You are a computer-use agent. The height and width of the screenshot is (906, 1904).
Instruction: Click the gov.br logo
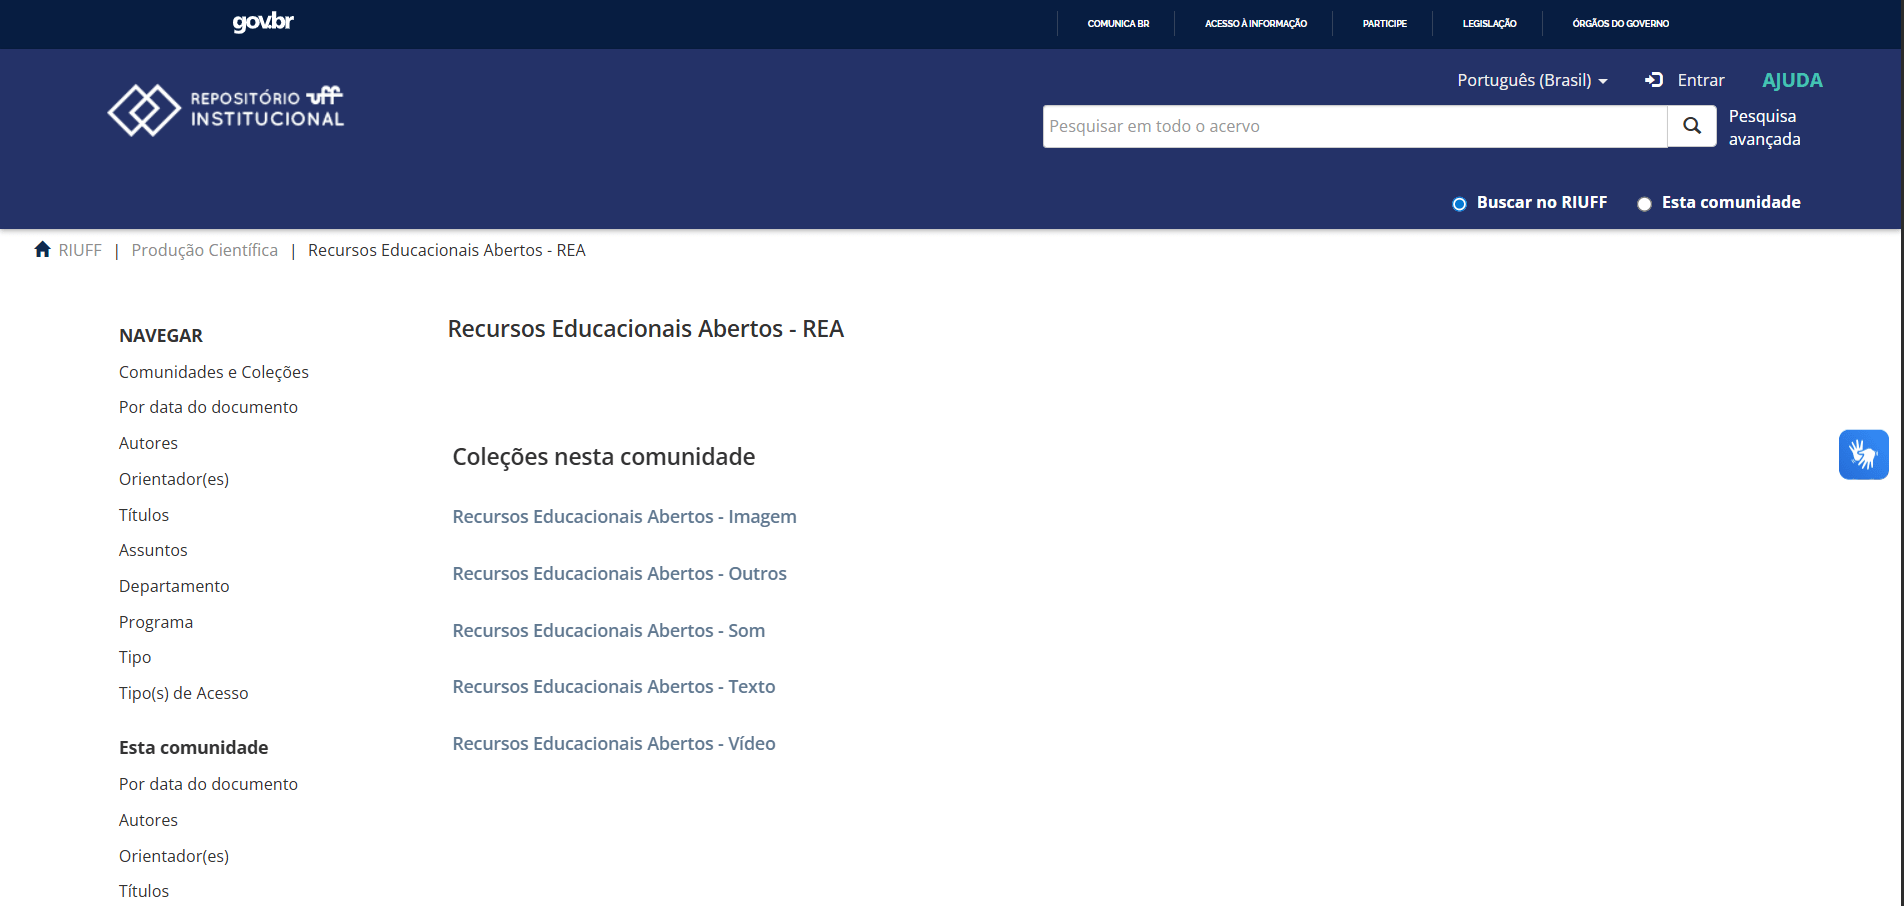point(263,22)
